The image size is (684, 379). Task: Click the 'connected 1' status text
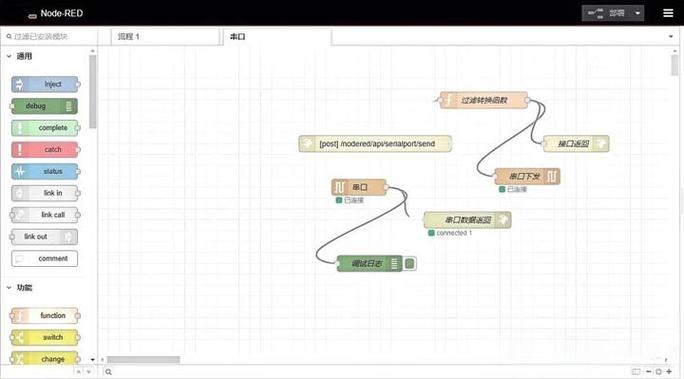[x=454, y=233]
